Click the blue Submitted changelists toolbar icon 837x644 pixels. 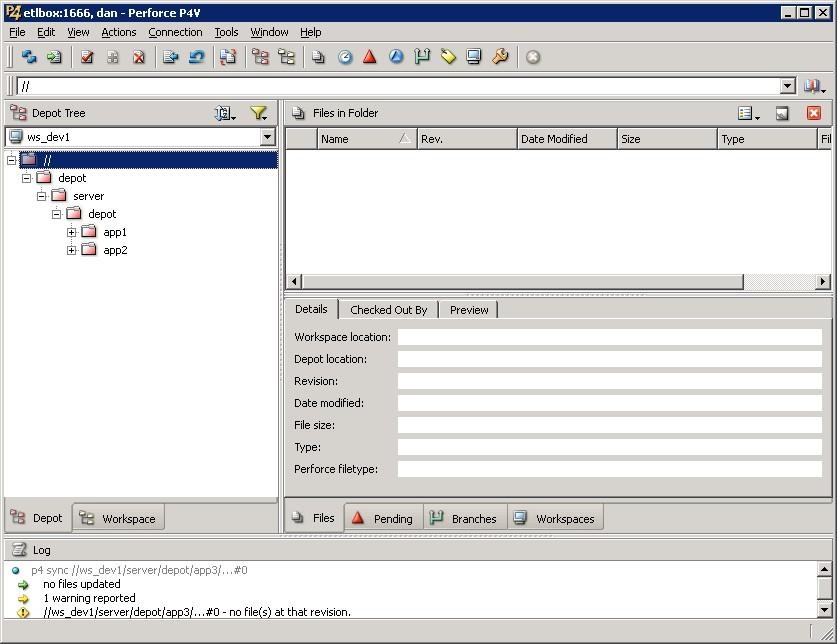(396, 57)
